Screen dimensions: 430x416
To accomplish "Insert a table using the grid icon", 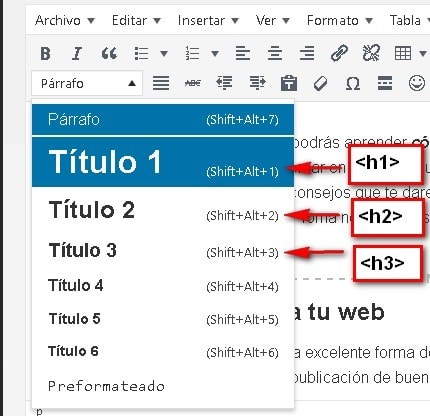I will (x=403, y=53).
